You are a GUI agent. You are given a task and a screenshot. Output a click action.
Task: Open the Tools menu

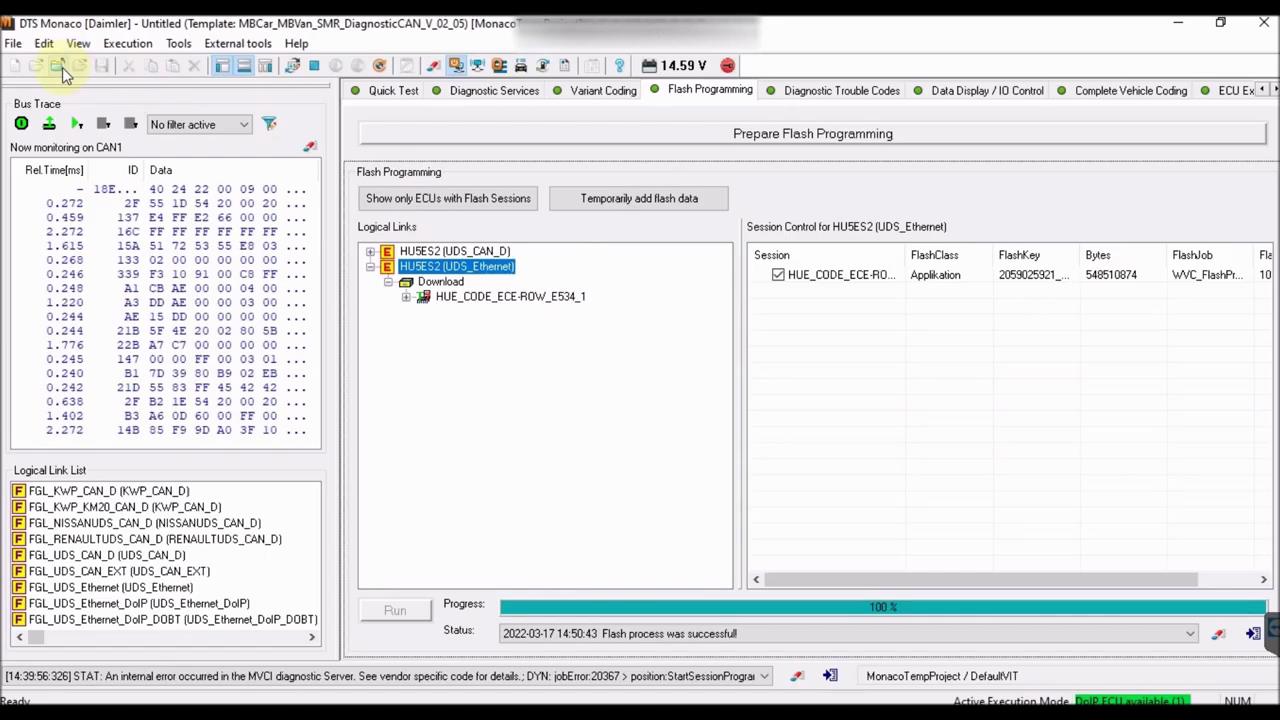pyautogui.click(x=179, y=44)
